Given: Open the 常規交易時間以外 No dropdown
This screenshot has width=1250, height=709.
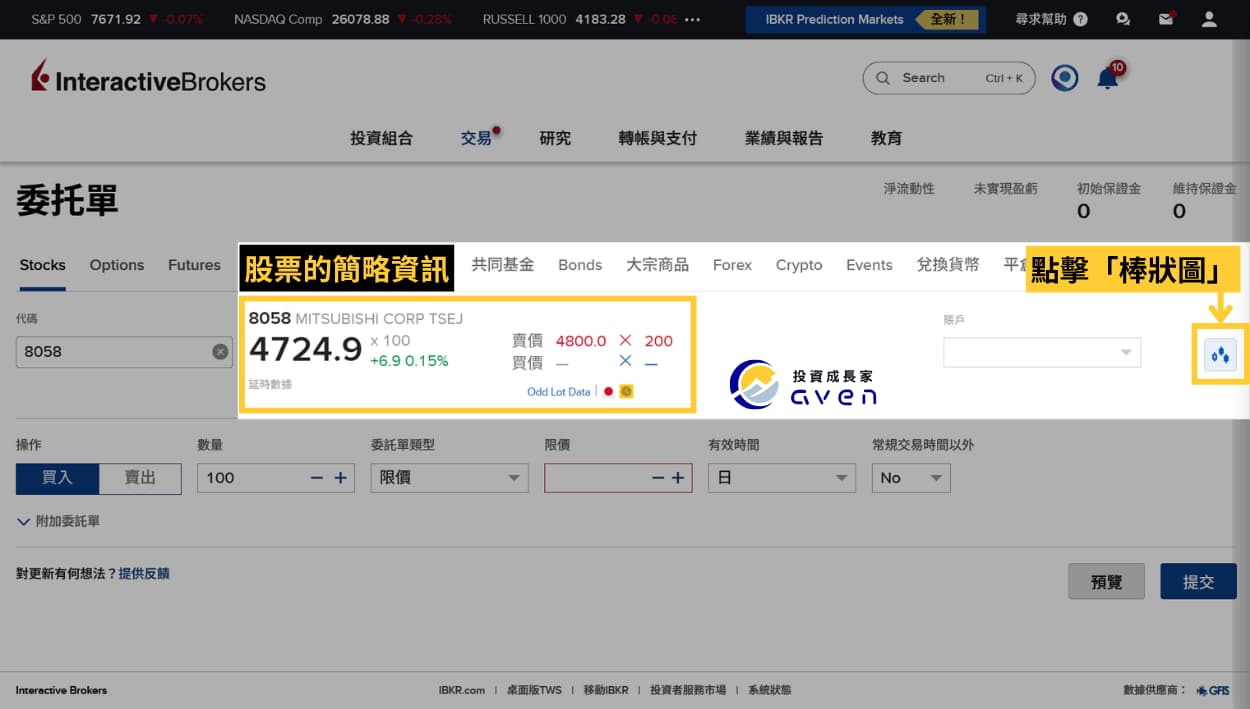Looking at the screenshot, I should click(x=911, y=478).
